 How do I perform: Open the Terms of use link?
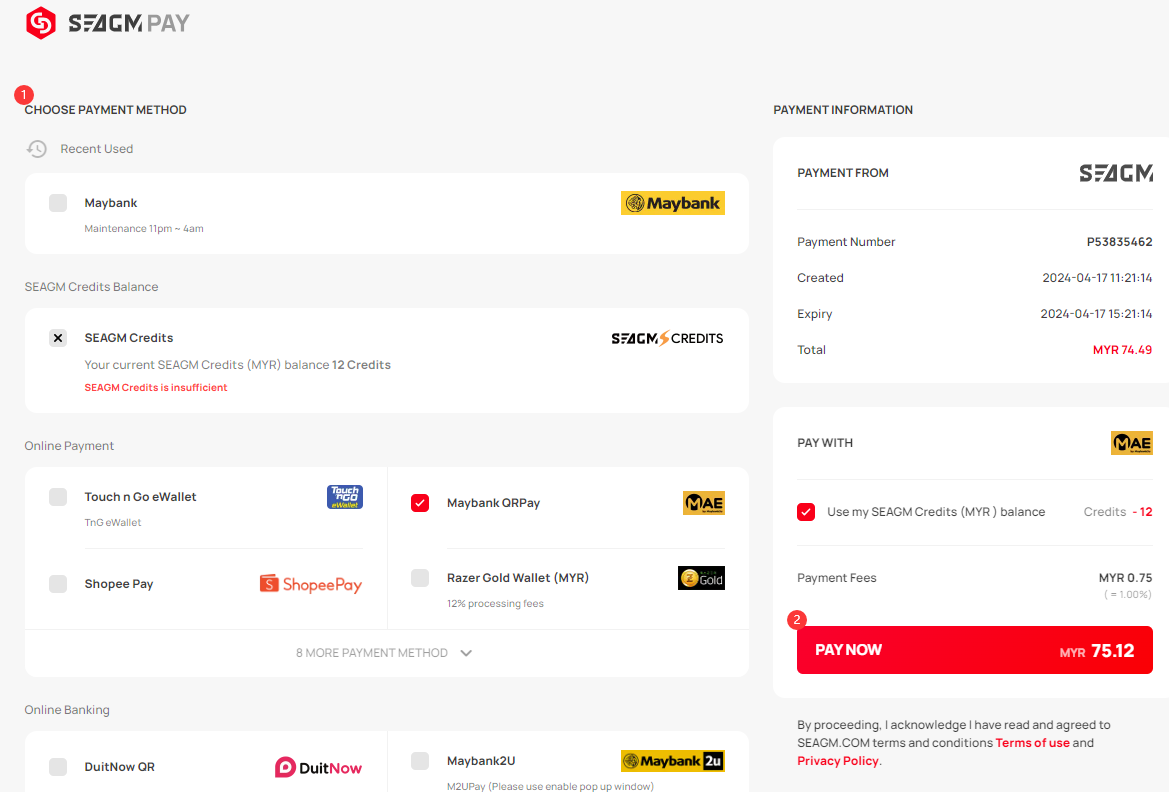pyautogui.click(x=1033, y=743)
